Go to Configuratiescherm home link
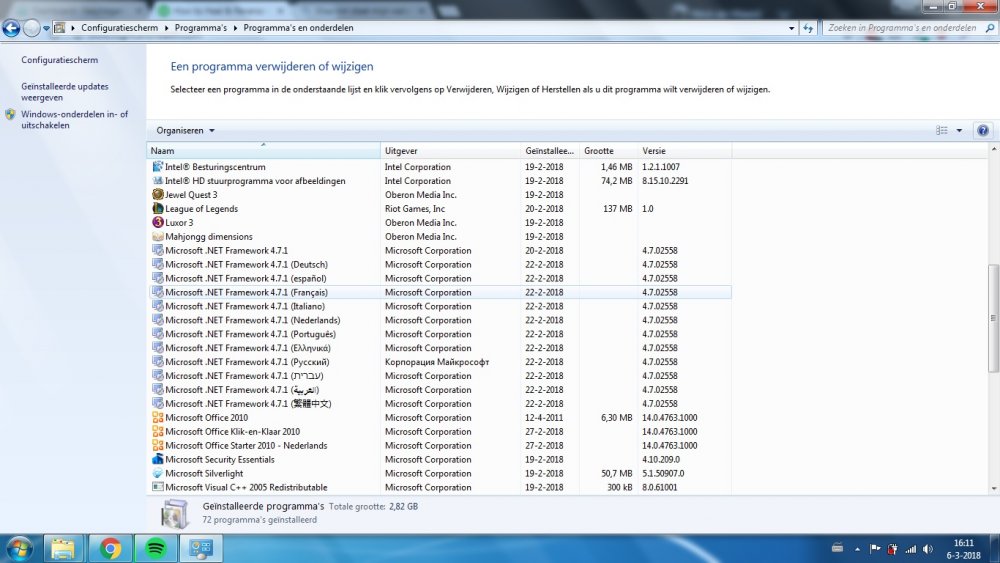The height and width of the screenshot is (563, 1000). click(x=60, y=61)
